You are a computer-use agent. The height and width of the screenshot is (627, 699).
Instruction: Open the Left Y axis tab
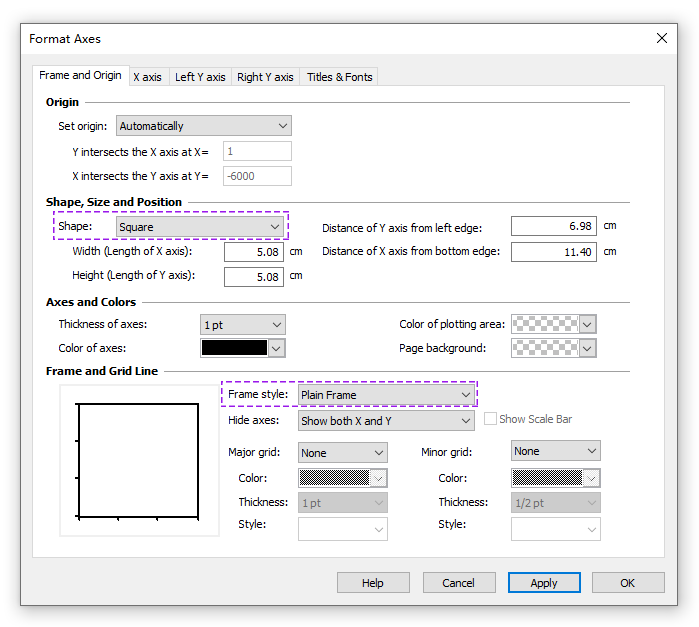[x=200, y=77]
